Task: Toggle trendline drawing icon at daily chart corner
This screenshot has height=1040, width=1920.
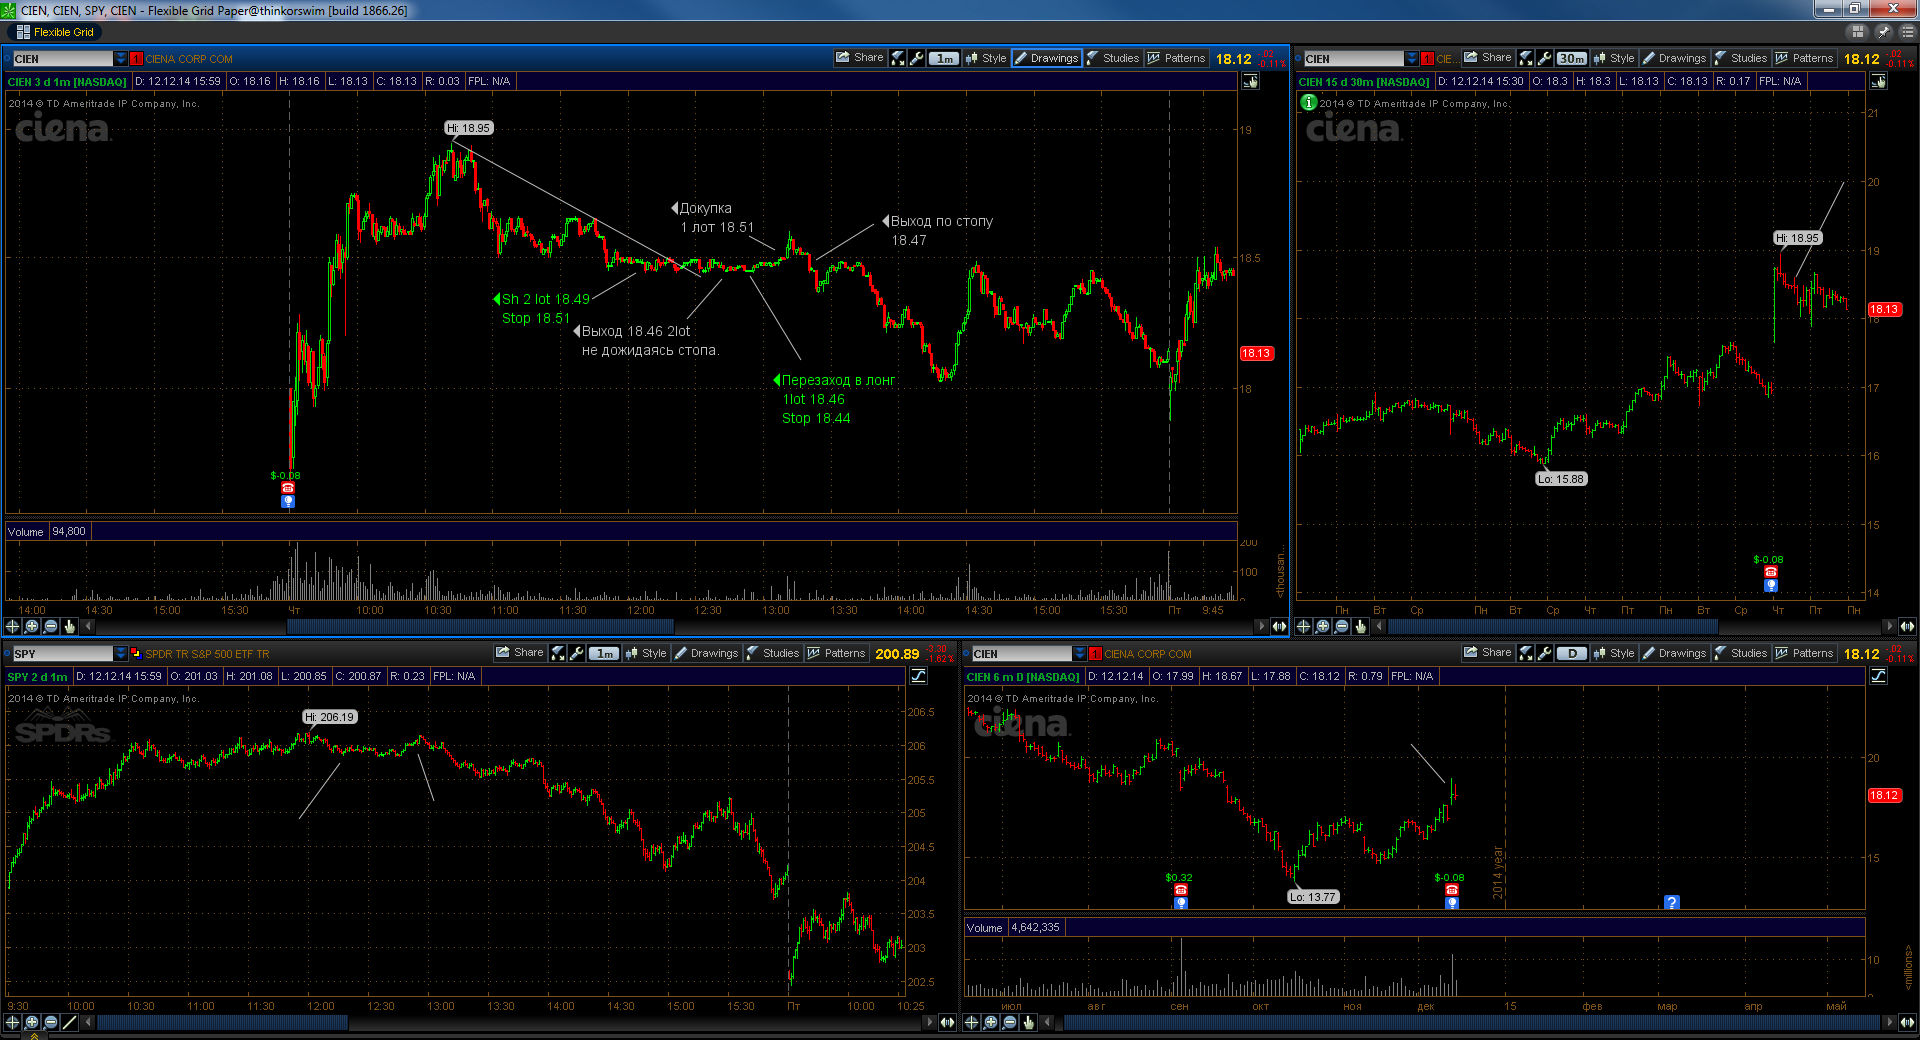Action: [x=1879, y=676]
